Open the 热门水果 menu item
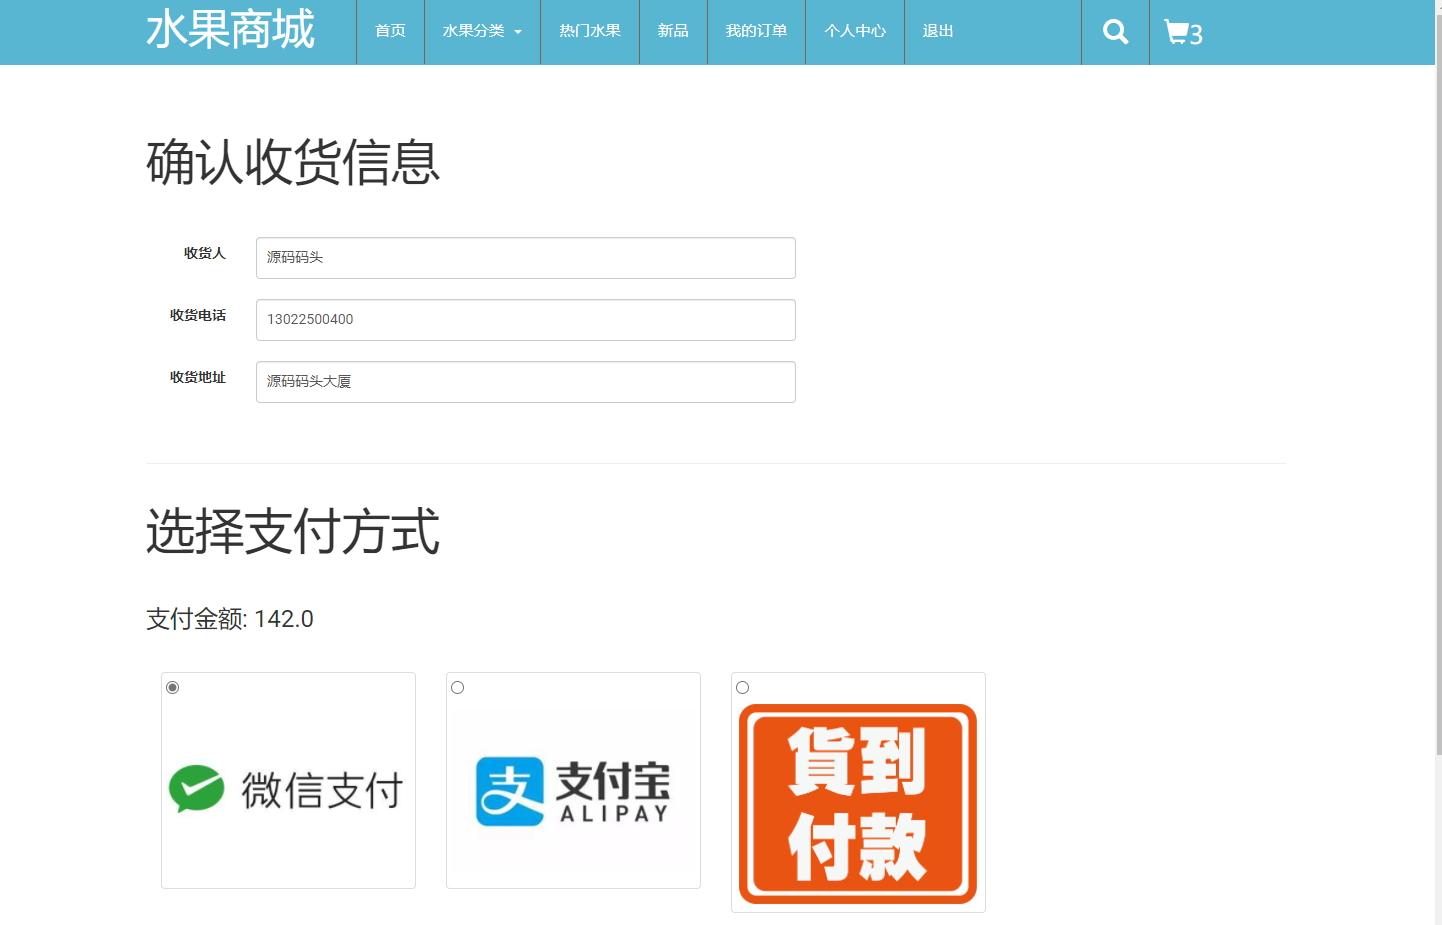Screen dimensions: 1442x925 click(x=589, y=31)
